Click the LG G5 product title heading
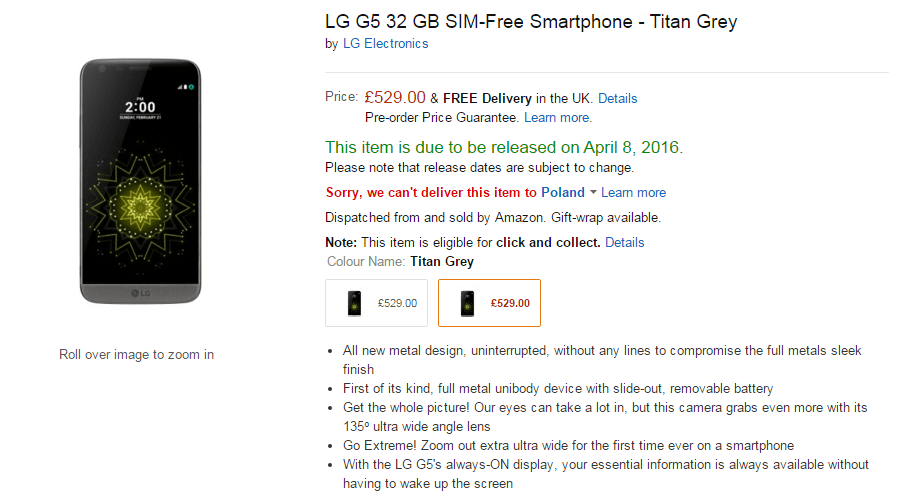Screen dimensions: 900x503 [531, 22]
